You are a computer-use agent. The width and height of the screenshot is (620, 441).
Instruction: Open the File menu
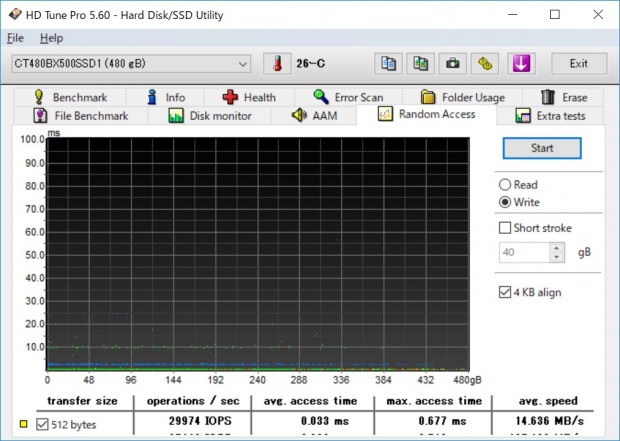click(15, 38)
